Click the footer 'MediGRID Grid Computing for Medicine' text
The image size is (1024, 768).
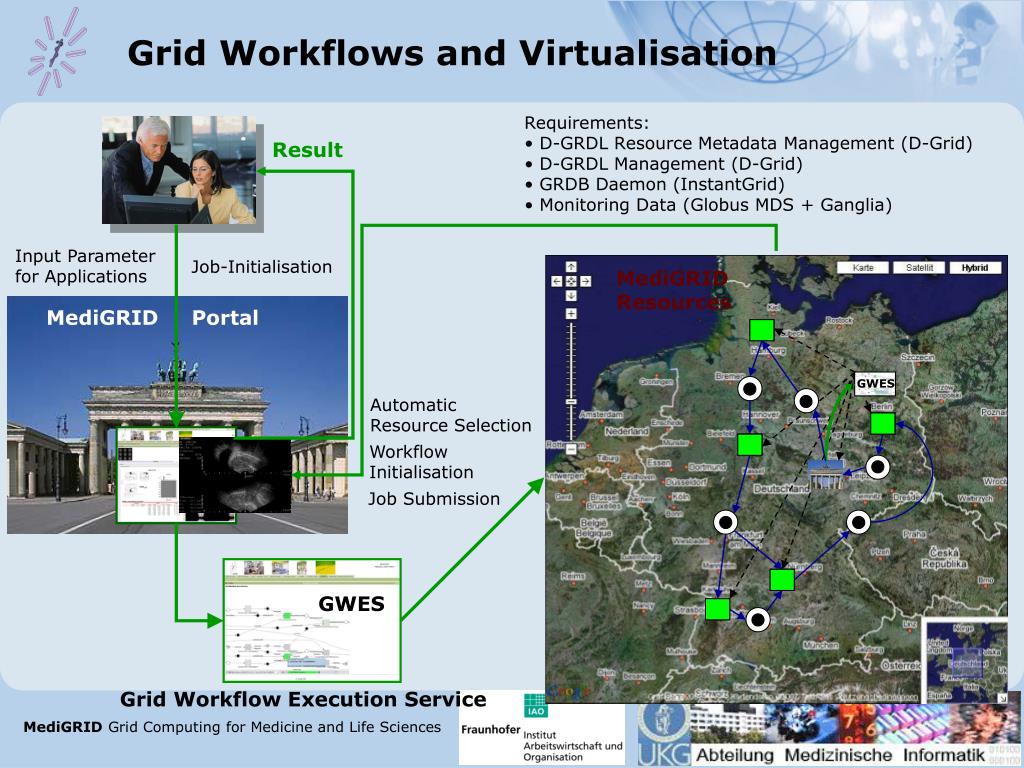[232, 727]
